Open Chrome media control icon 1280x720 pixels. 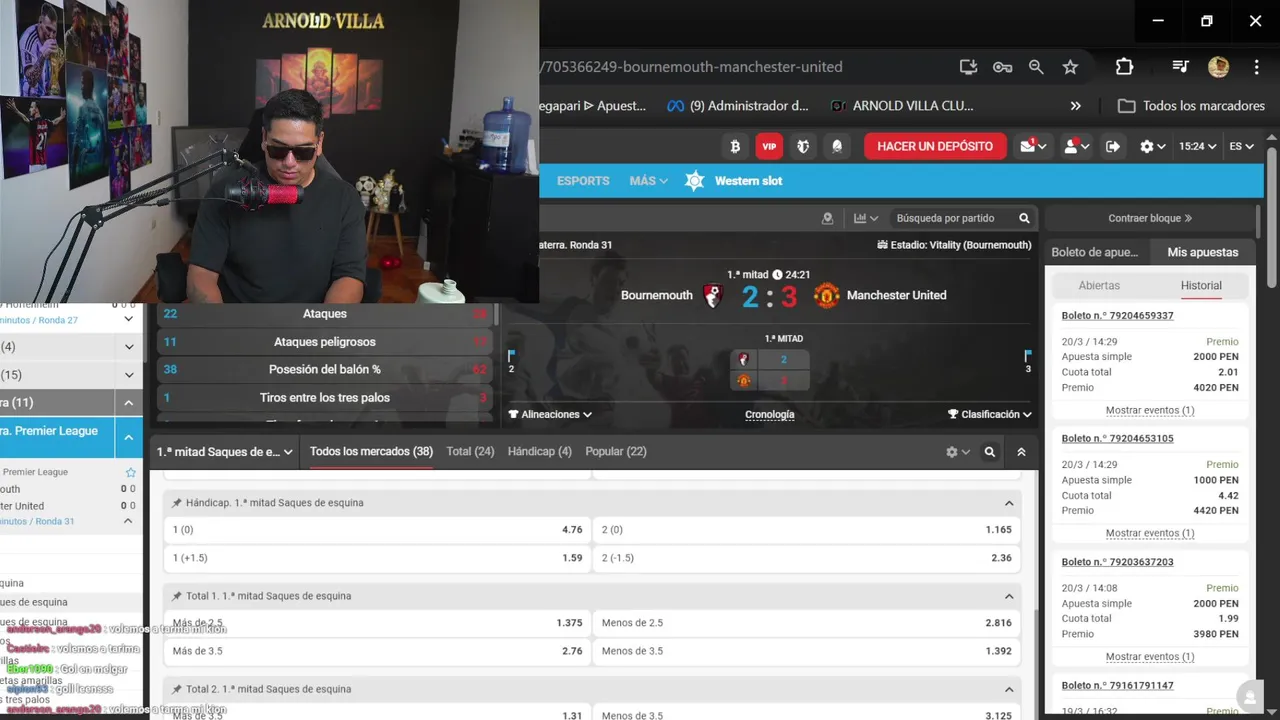pos(1180,67)
